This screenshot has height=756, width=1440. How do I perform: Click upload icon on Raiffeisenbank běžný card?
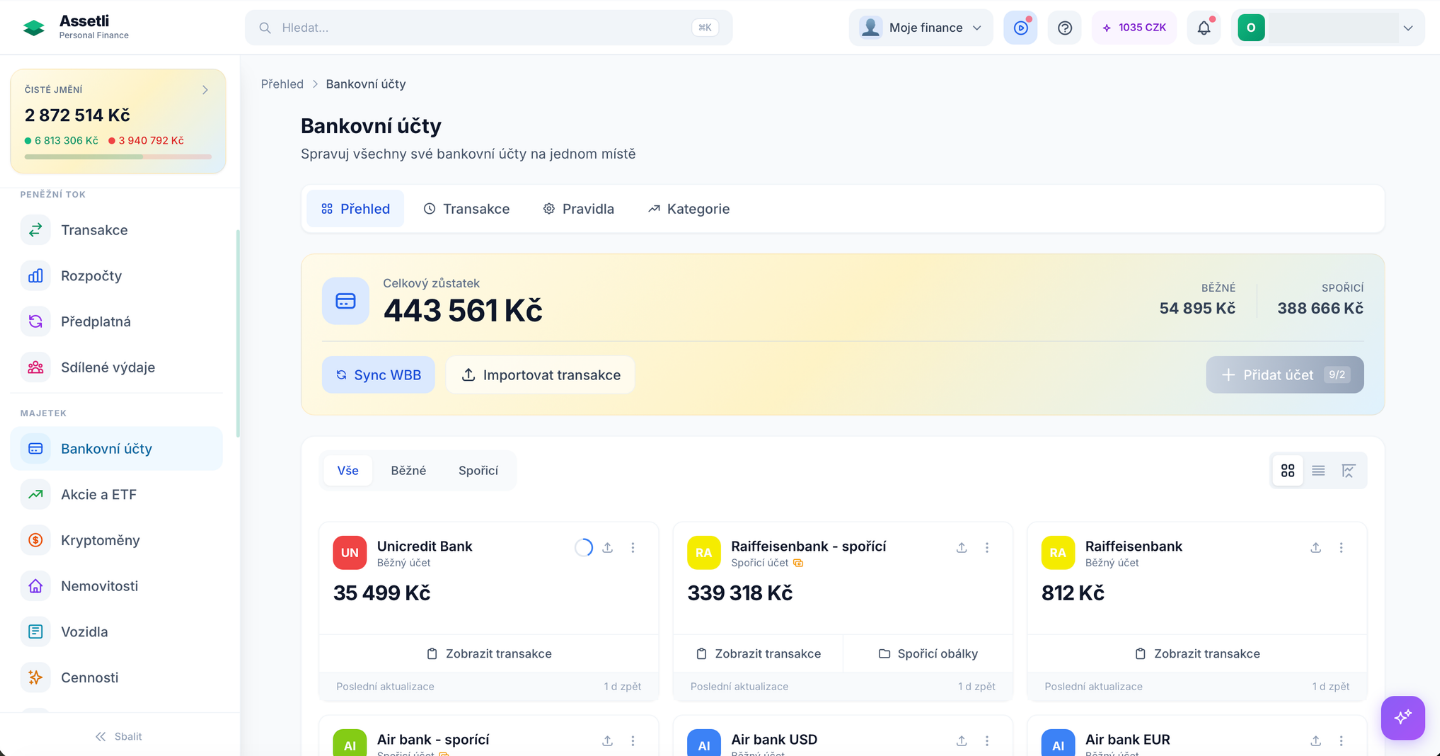coord(1315,548)
